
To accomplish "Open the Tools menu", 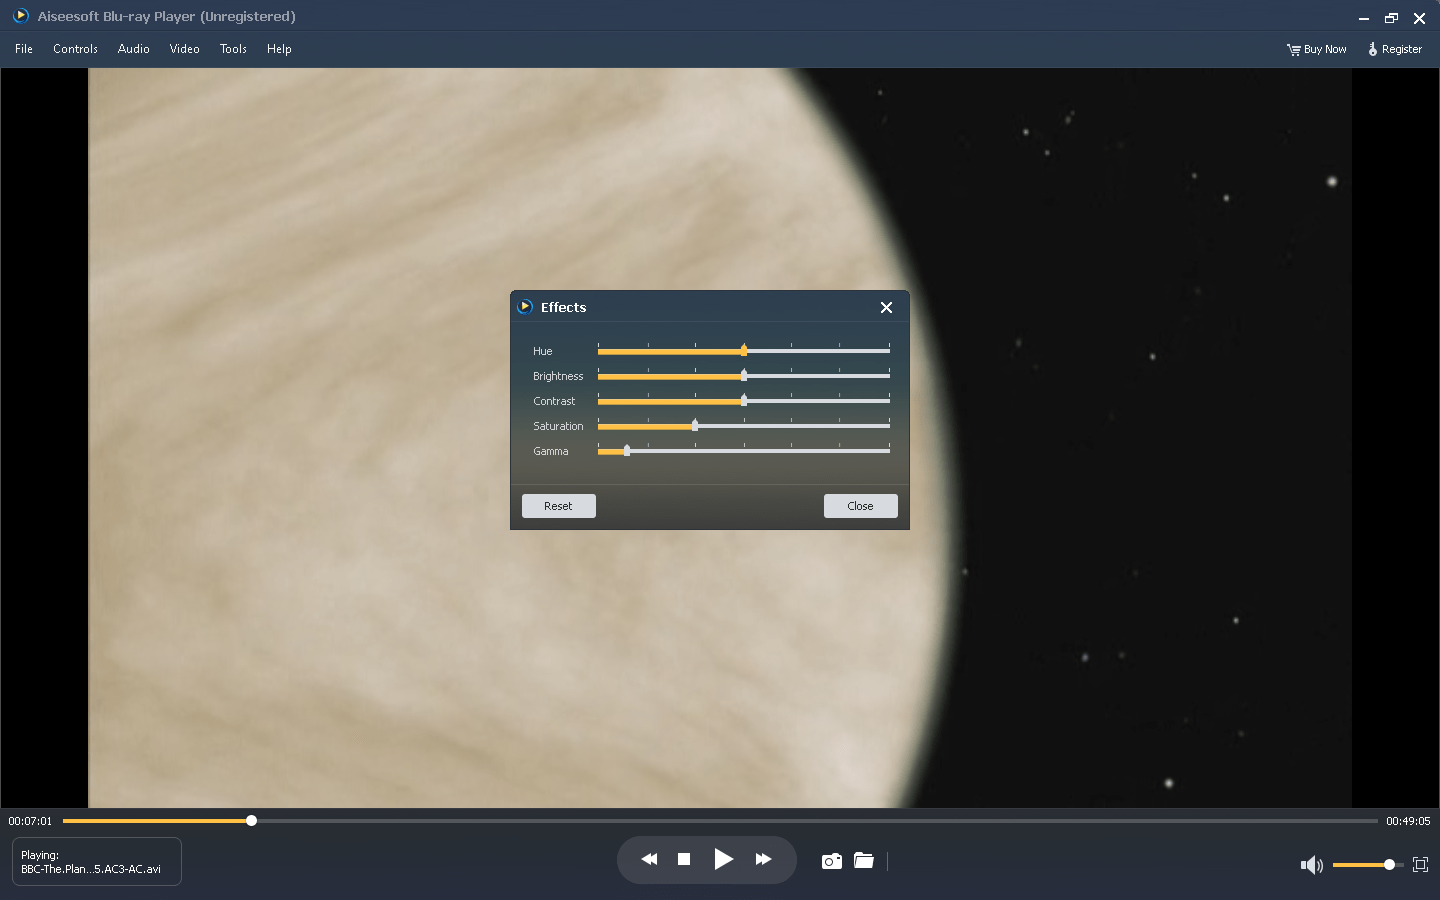I will 233,49.
